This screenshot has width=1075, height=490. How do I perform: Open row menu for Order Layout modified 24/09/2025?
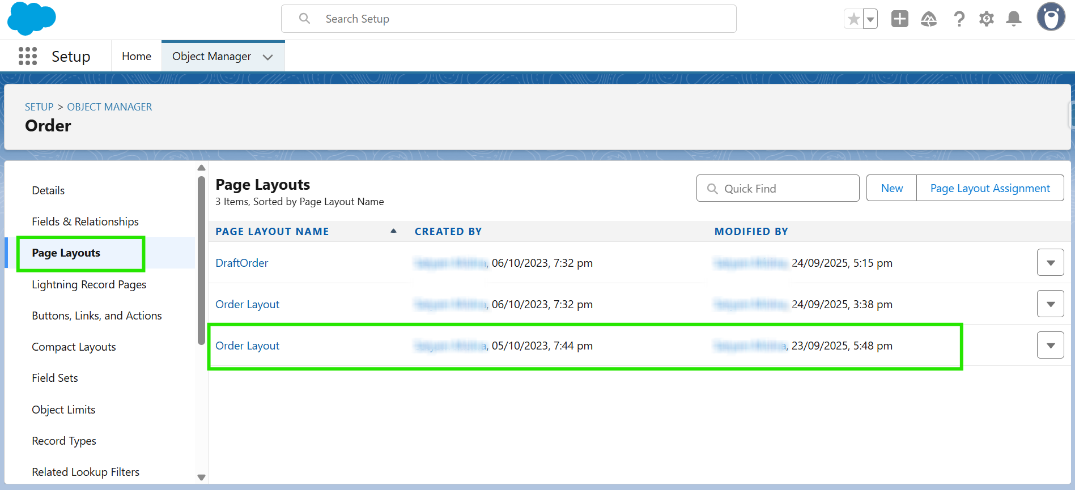tap(1050, 304)
